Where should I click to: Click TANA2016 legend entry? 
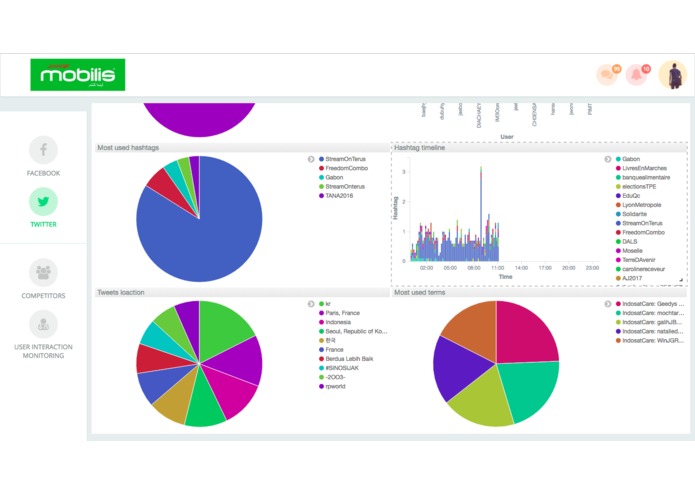pos(336,196)
